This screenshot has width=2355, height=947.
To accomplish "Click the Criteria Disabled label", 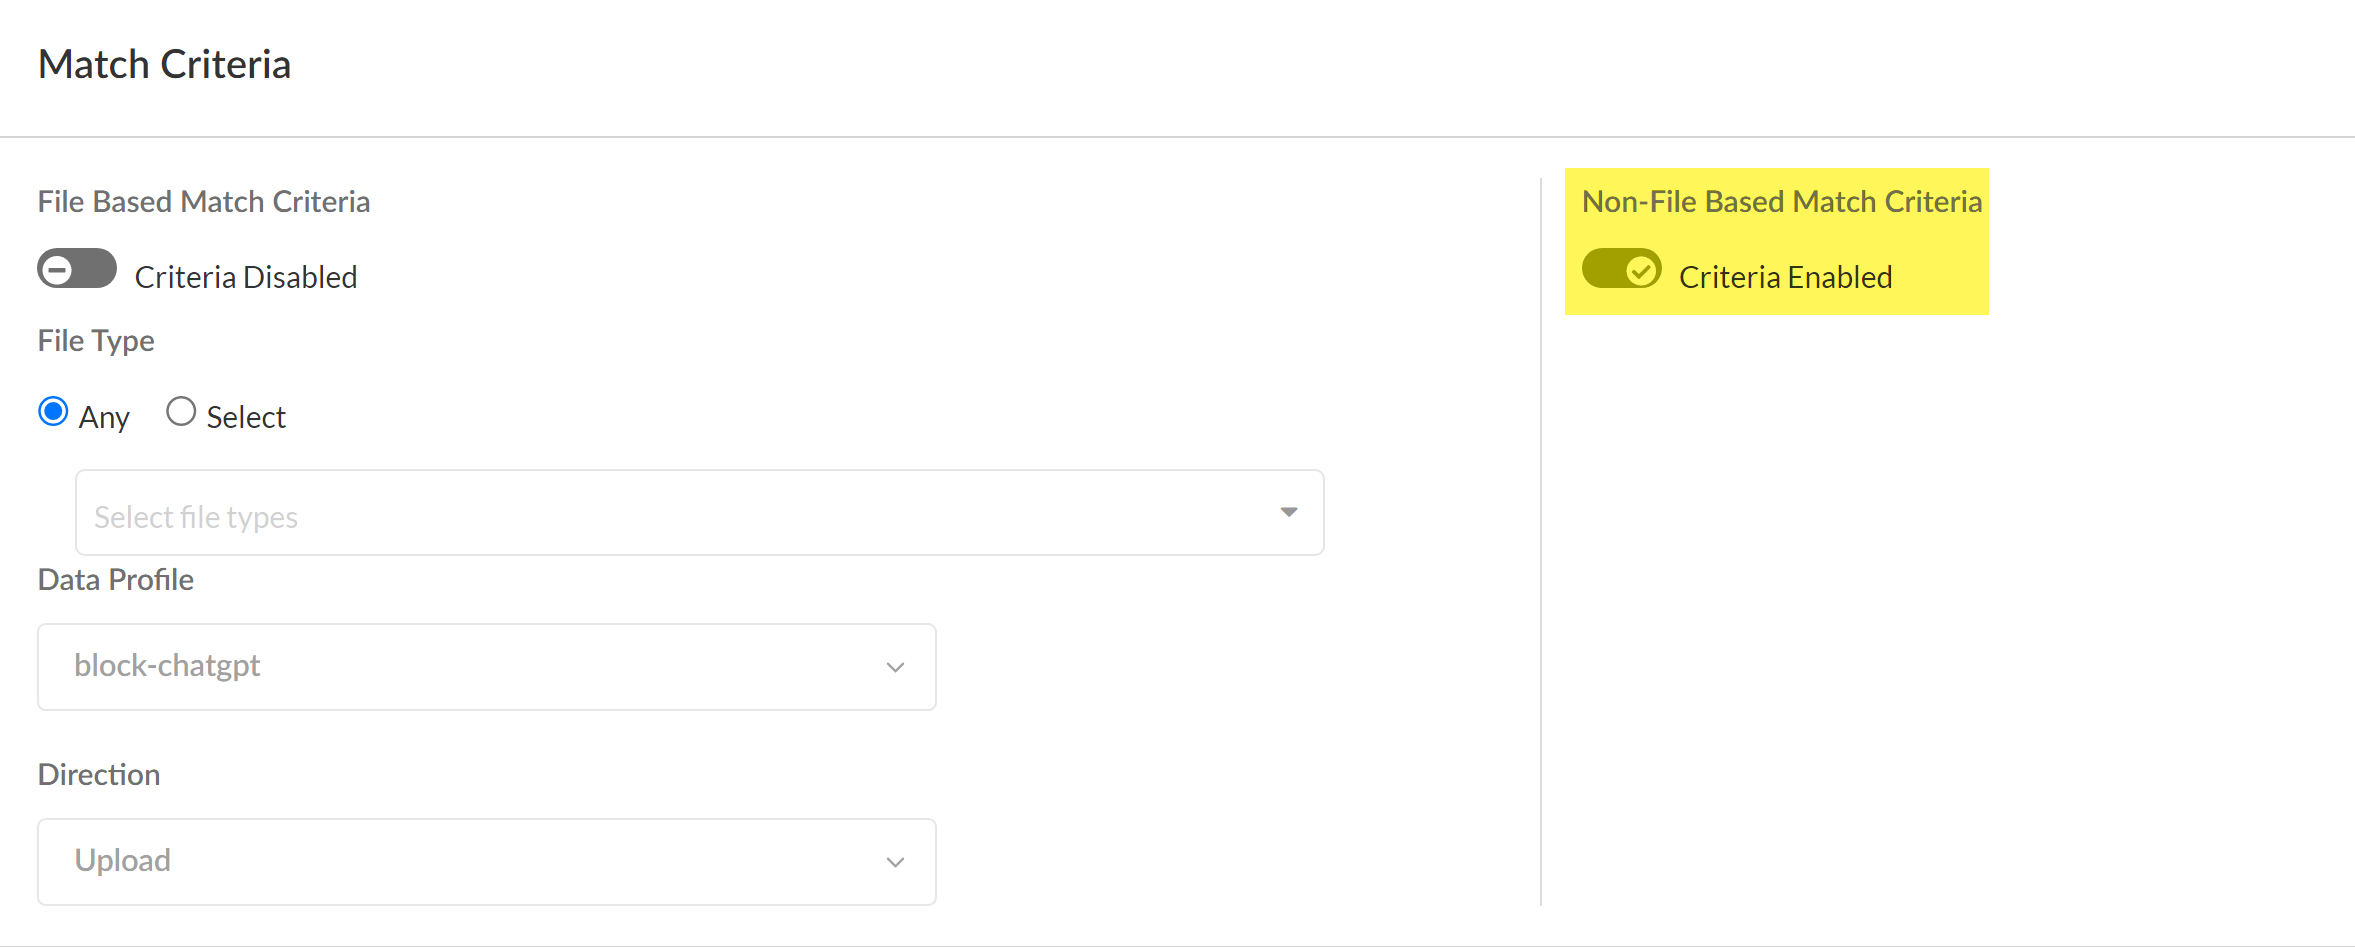I will tap(246, 277).
